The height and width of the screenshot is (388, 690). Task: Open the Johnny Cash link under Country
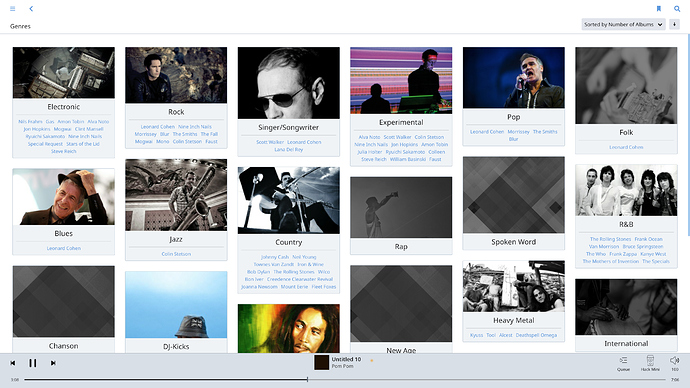(275, 257)
